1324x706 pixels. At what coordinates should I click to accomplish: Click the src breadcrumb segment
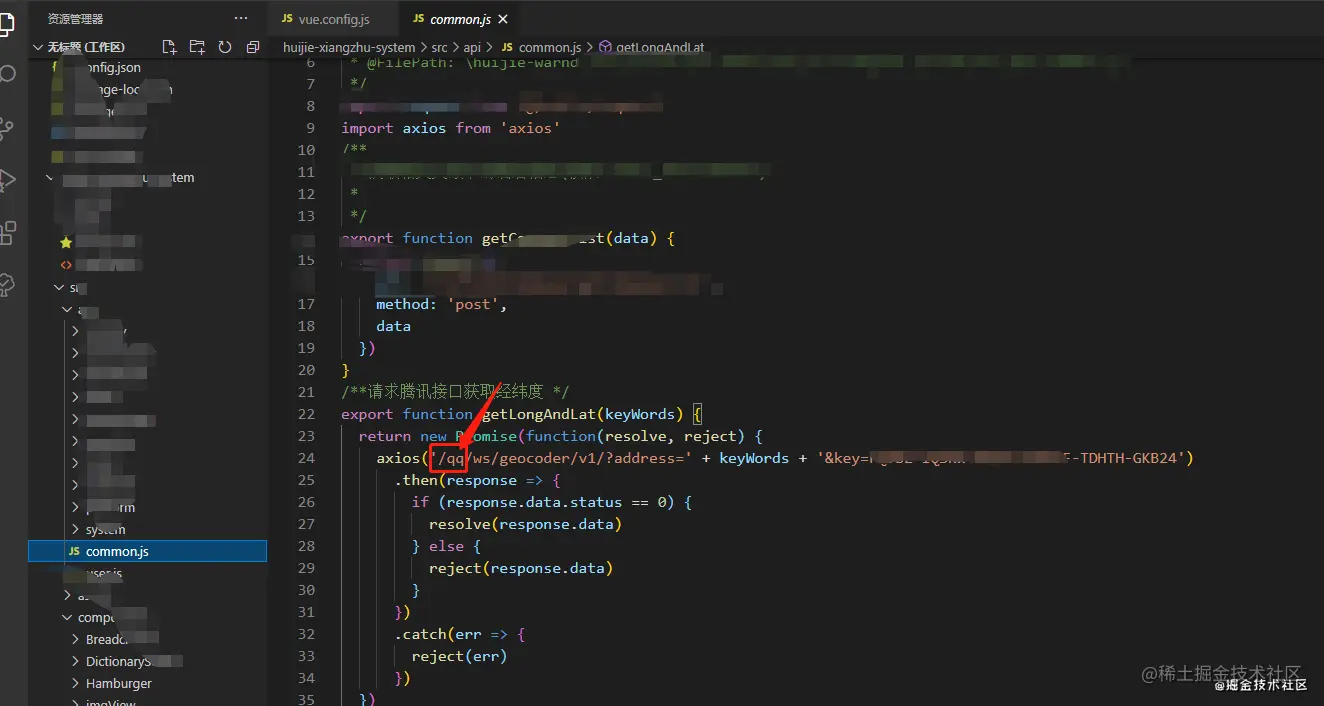tap(439, 47)
